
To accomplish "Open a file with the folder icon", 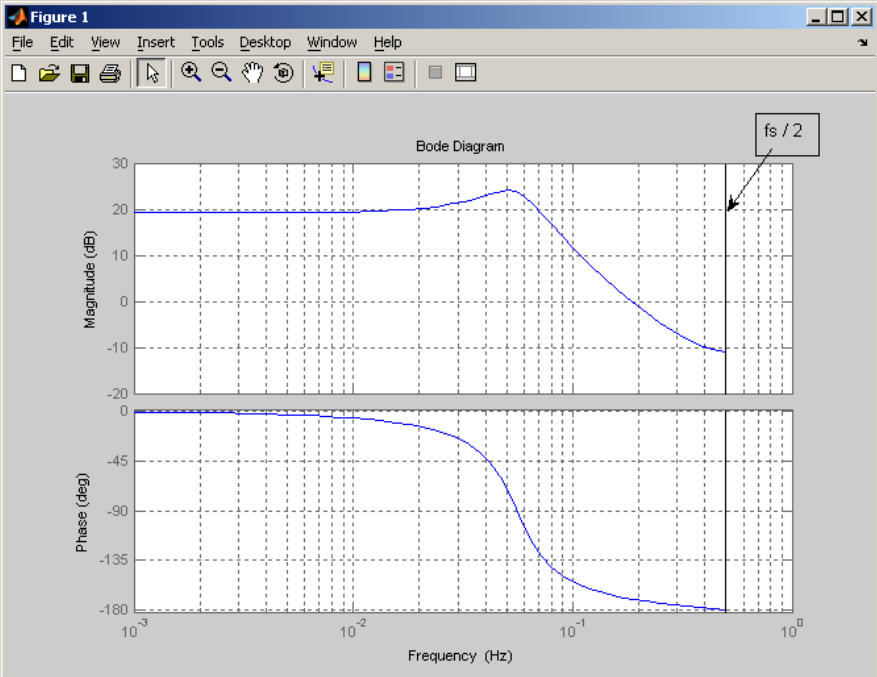I will point(49,73).
